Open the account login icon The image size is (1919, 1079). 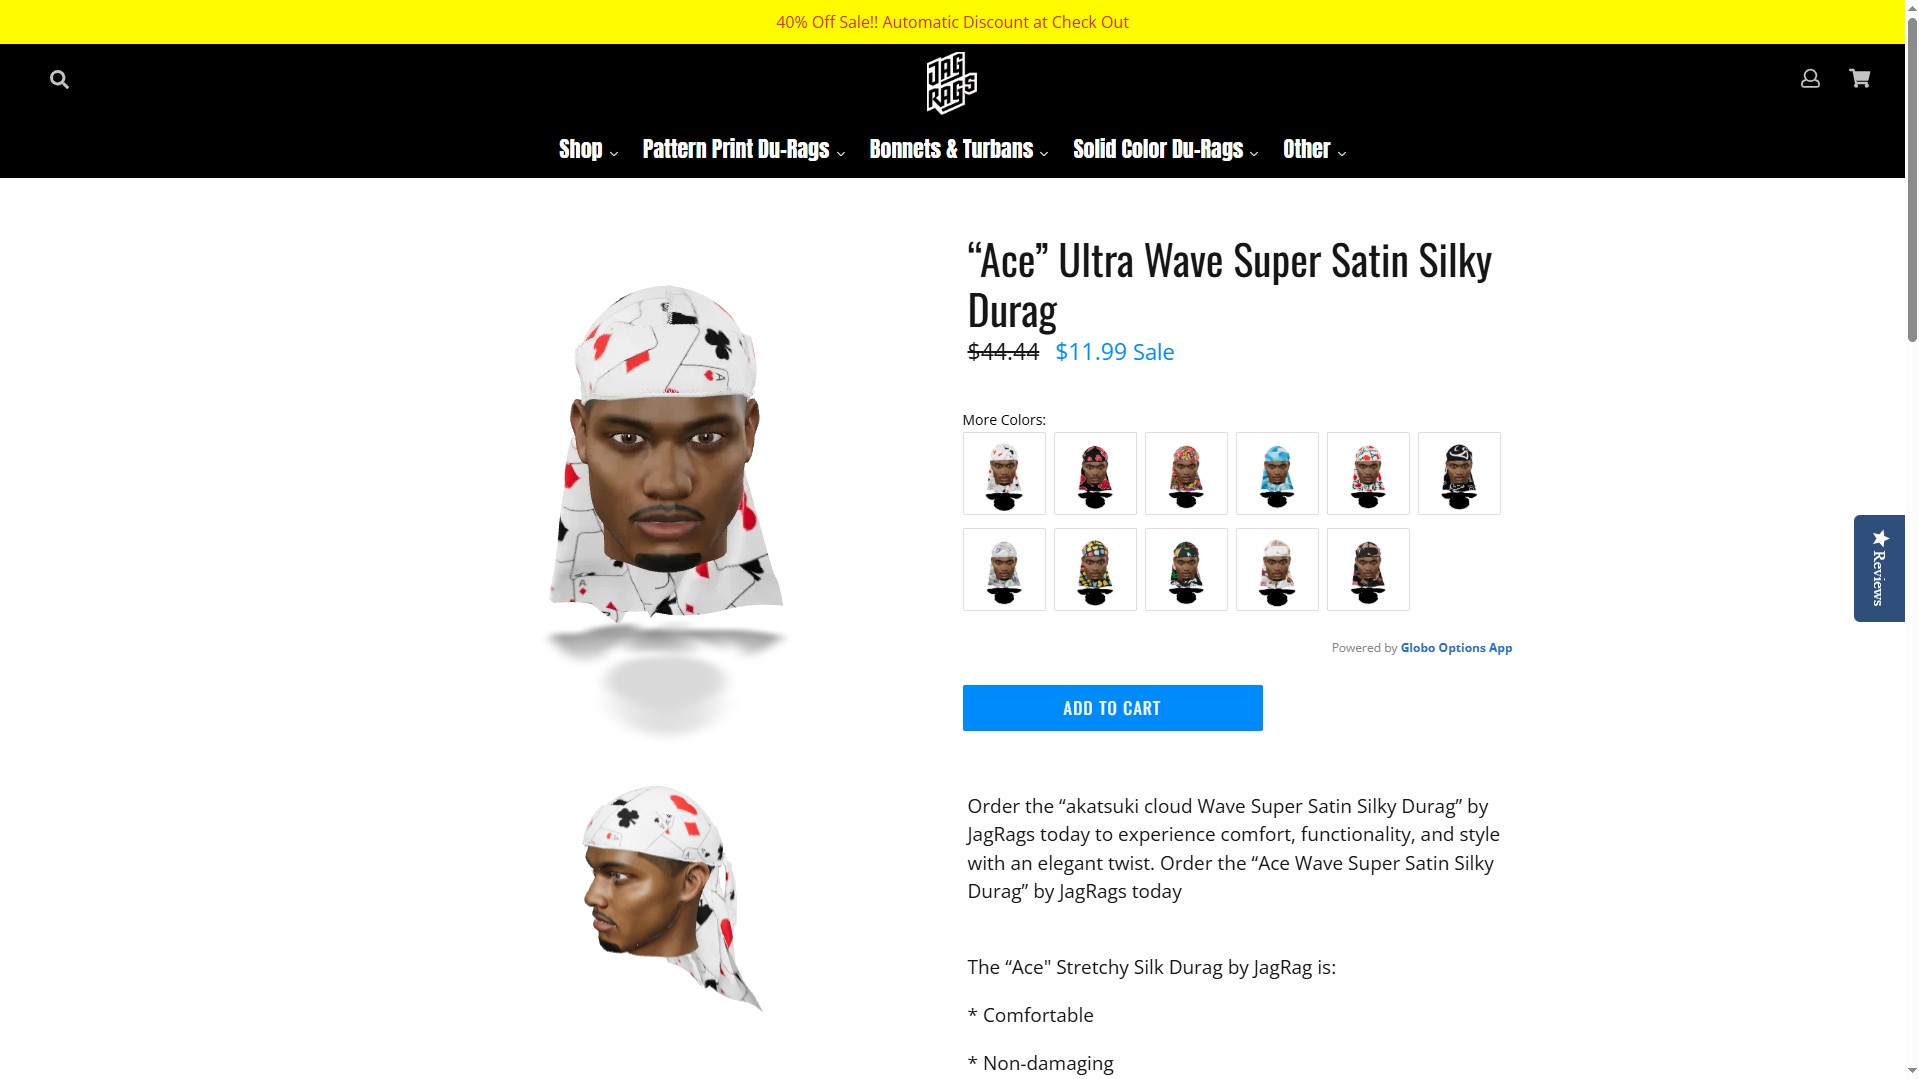point(1810,78)
